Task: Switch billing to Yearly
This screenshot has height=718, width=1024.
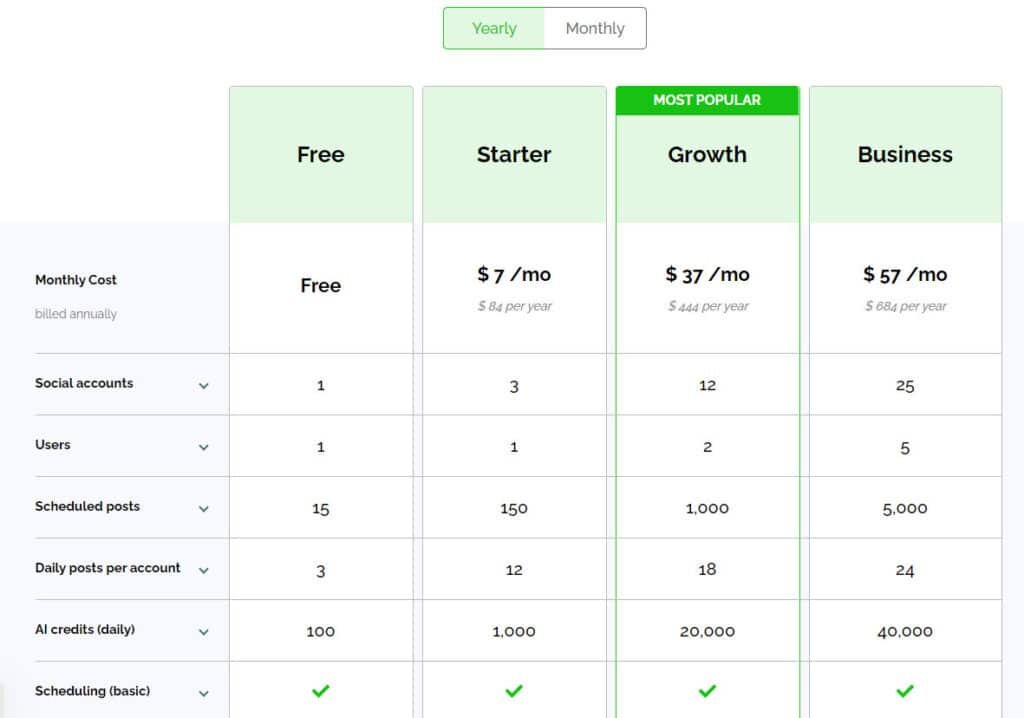Action: pos(494,28)
